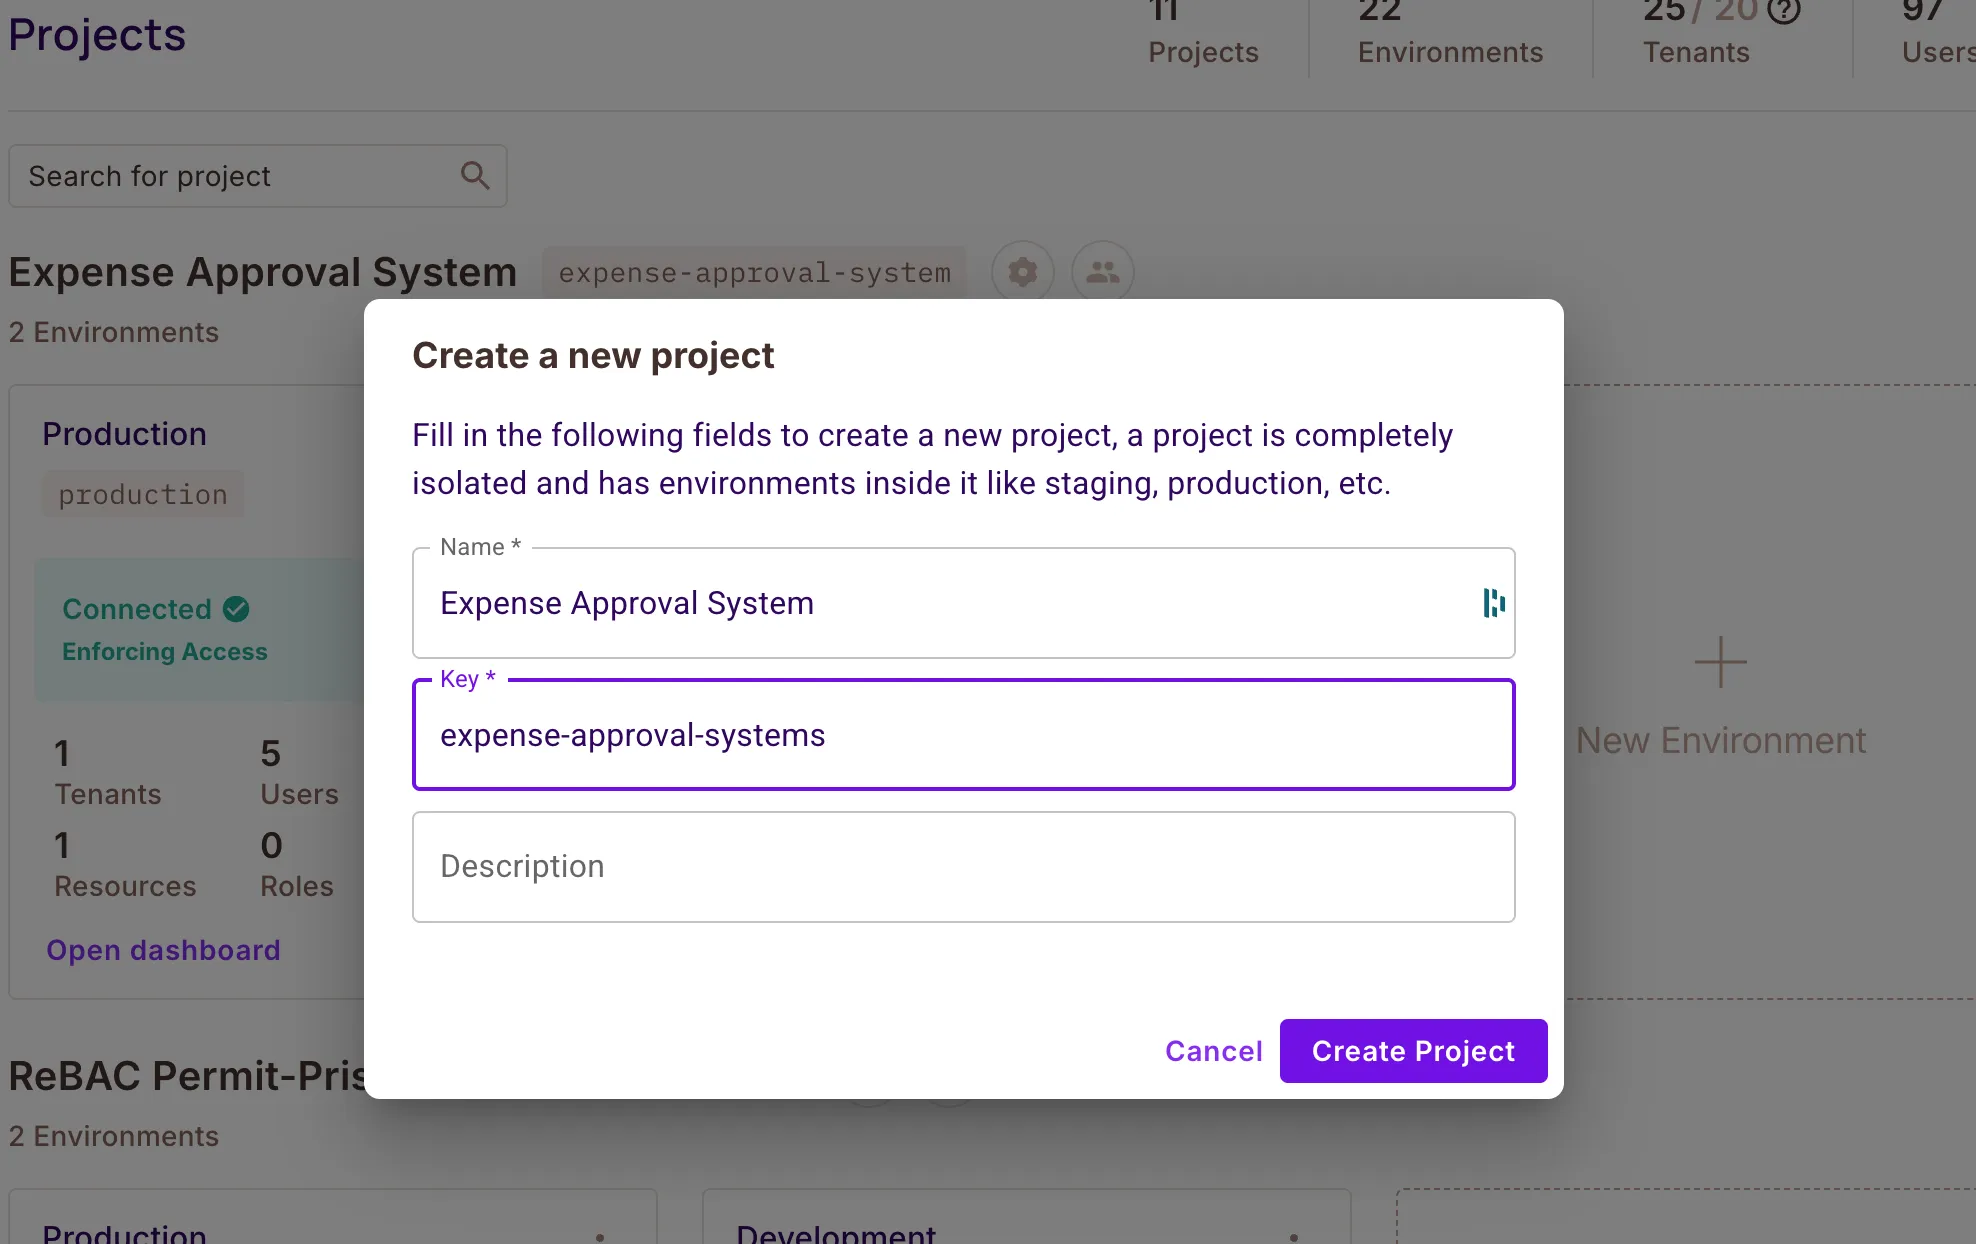Click the password manager icon in Name field
Image resolution: width=1976 pixels, height=1244 pixels.
click(x=1493, y=603)
